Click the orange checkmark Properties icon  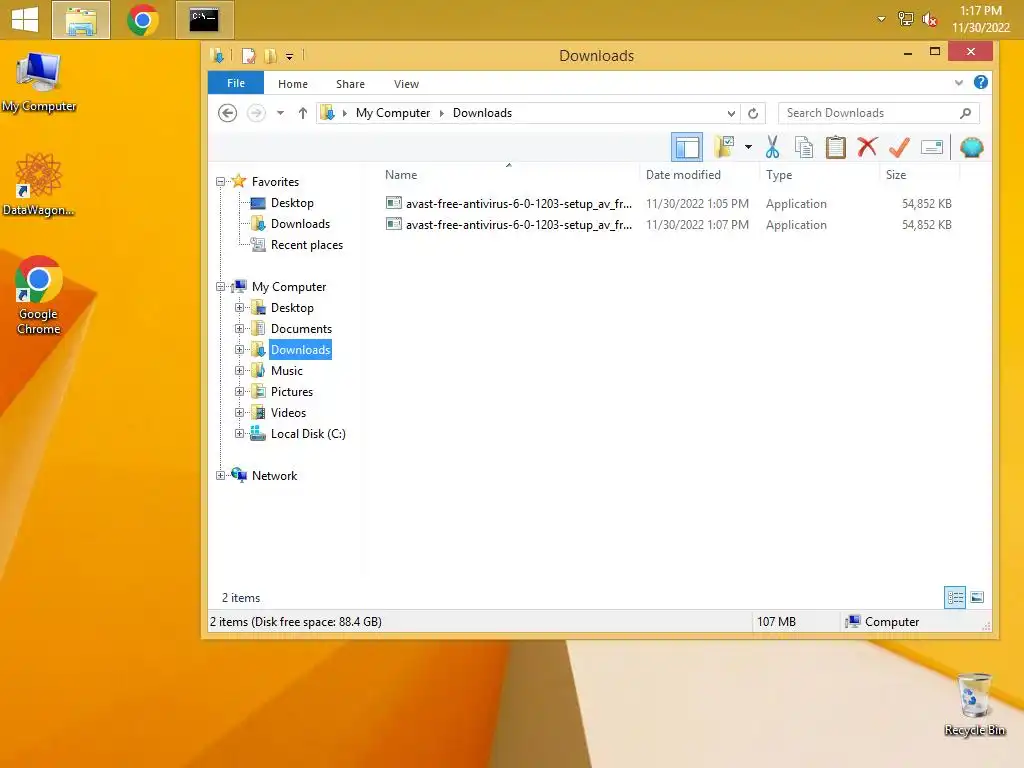point(899,147)
